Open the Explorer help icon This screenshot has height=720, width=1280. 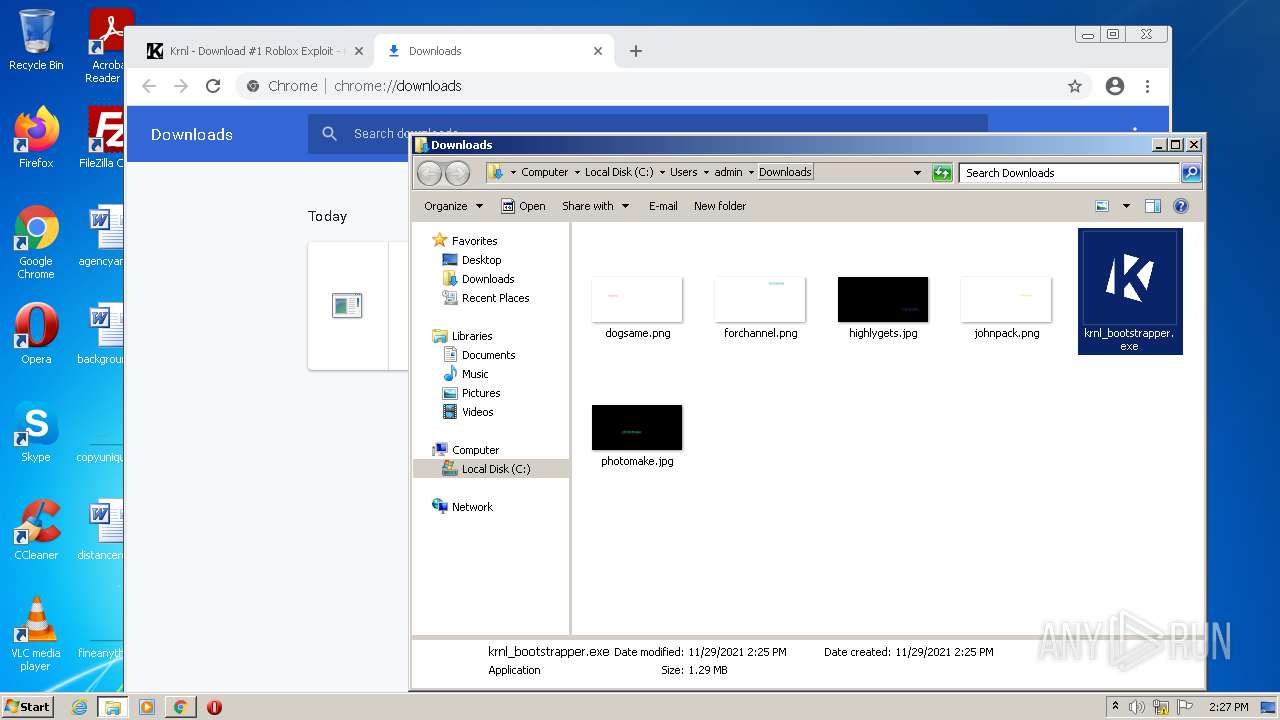pos(1181,206)
